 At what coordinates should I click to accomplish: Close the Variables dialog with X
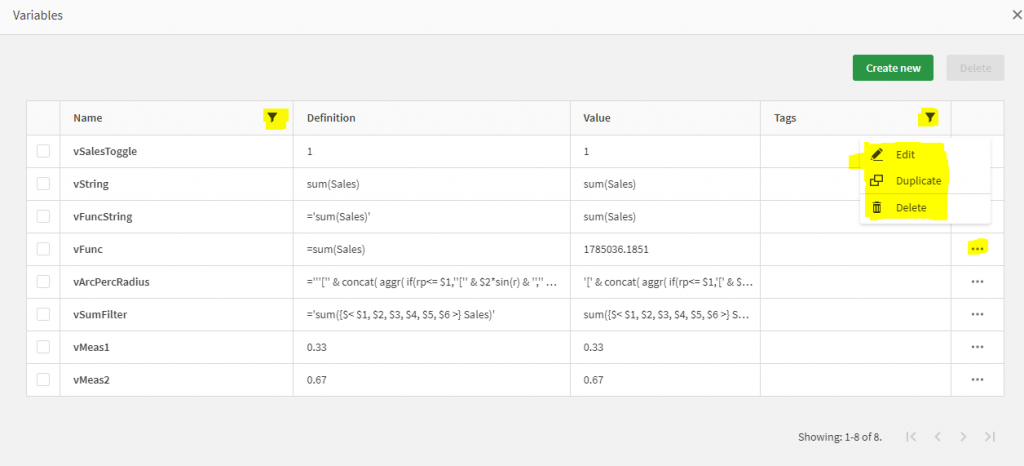click(1016, 16)
